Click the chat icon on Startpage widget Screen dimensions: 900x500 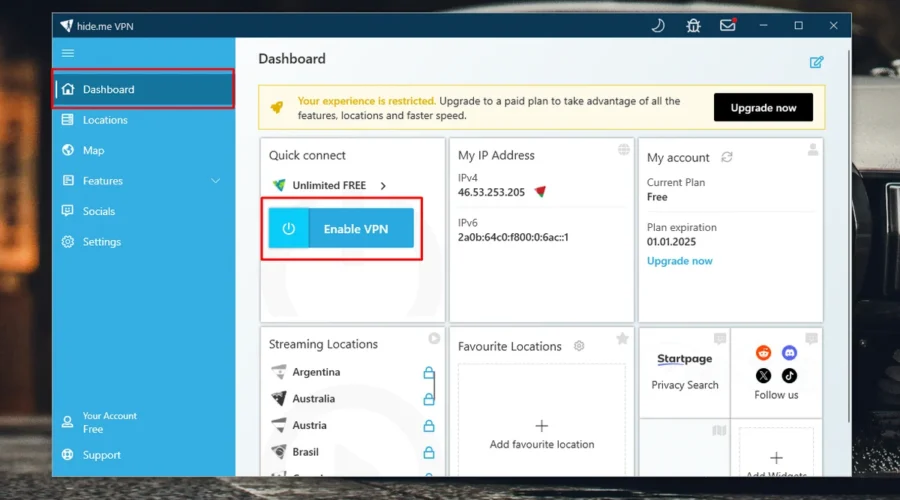pos(720,339)
